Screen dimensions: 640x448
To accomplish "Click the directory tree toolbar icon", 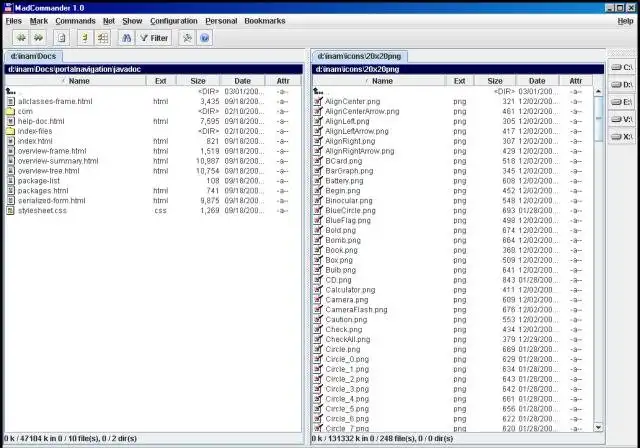I will tap(85, 38).
